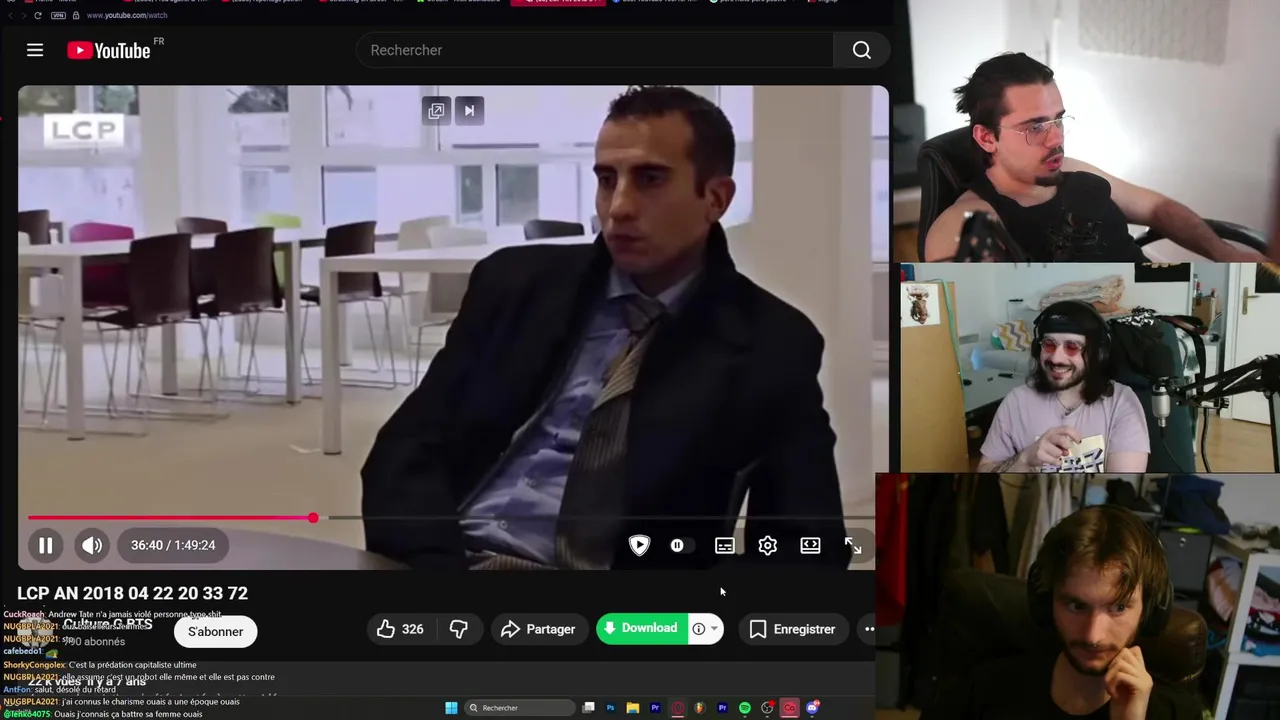Mute the video volume

pos(91,545)
